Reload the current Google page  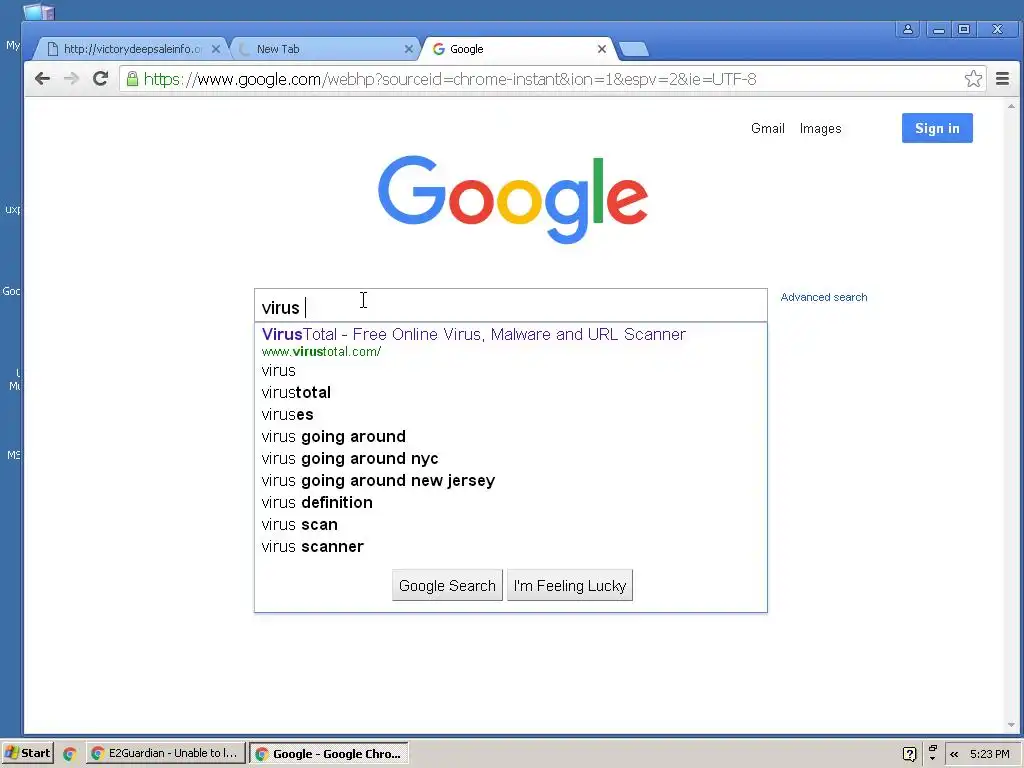click(x=100, y=79)
